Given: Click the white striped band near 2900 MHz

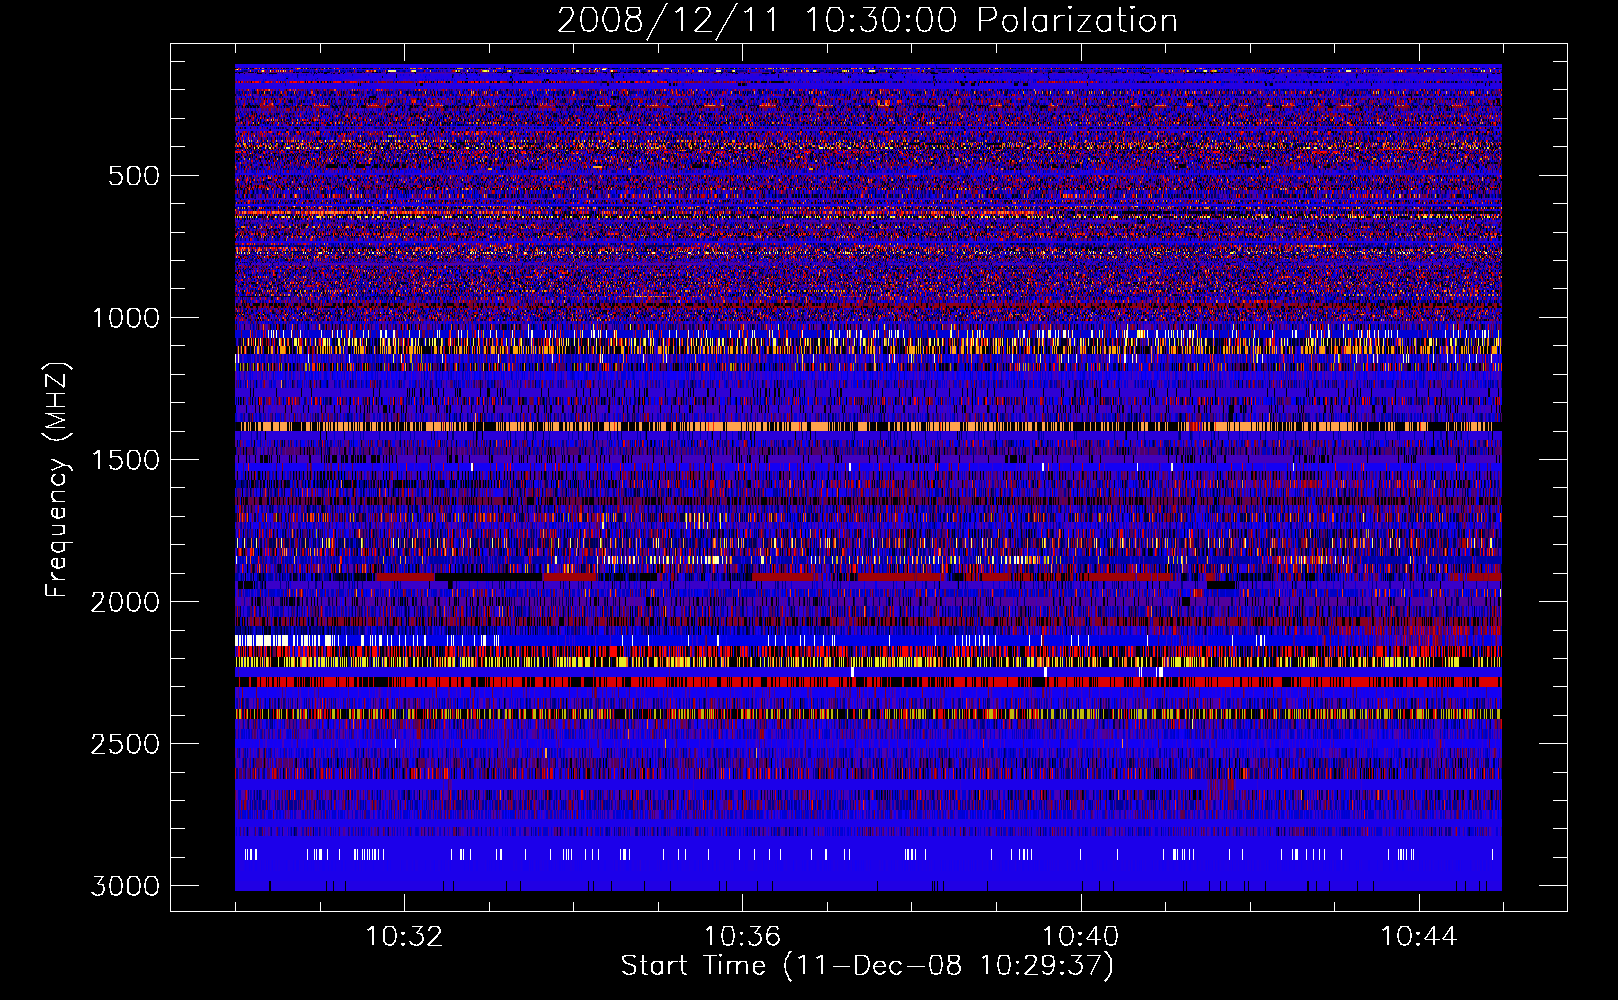Looking at the screenshot, I should click(868, 854).
